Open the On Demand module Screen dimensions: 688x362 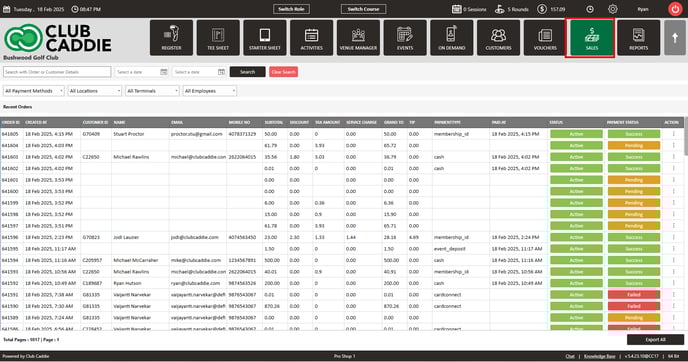coord(452,38)
